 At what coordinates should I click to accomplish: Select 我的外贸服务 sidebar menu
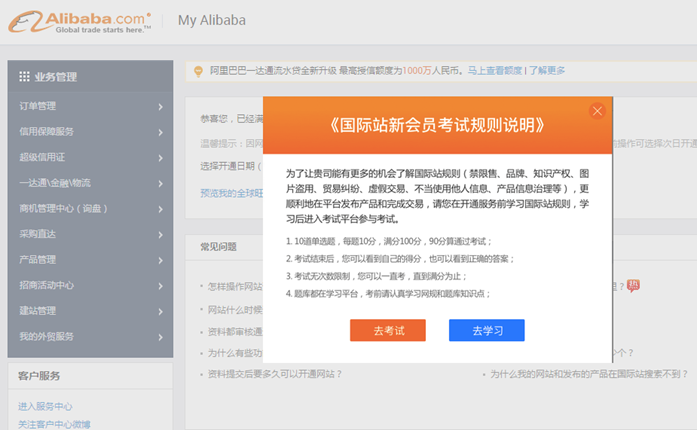(x=46, y=336)
